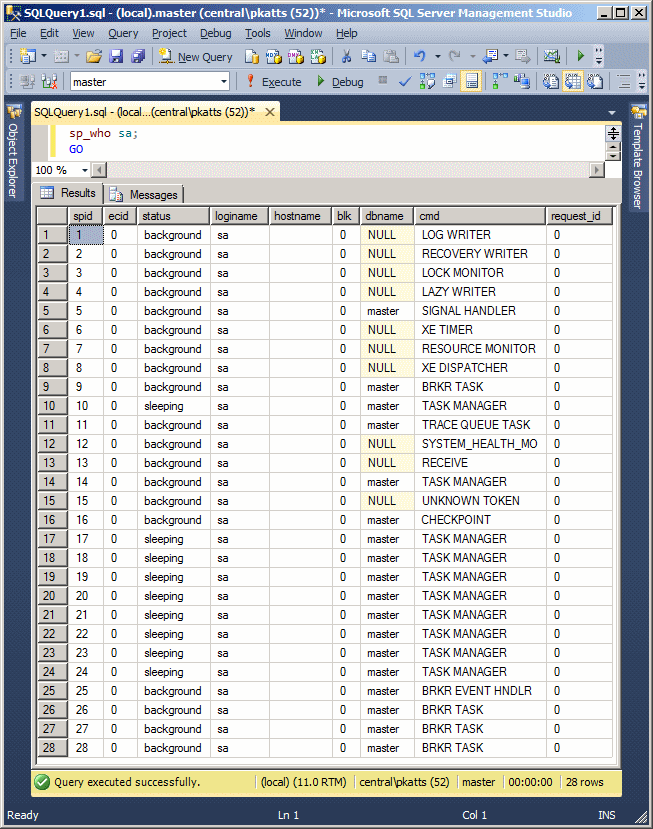Click the Paste toolbar icon
The width and height of the screenshot is (653, 829).
(391, 56)
